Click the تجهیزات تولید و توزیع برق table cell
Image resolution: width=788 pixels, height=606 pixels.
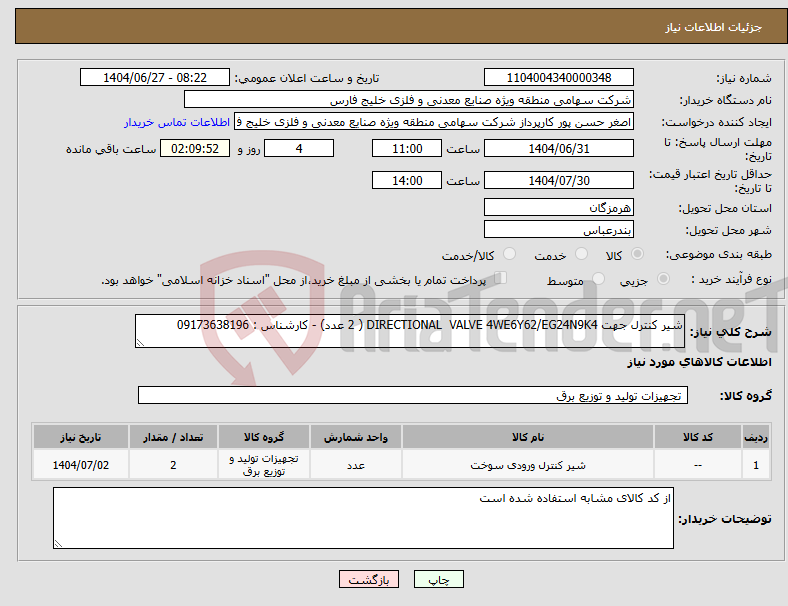(264, 465)
